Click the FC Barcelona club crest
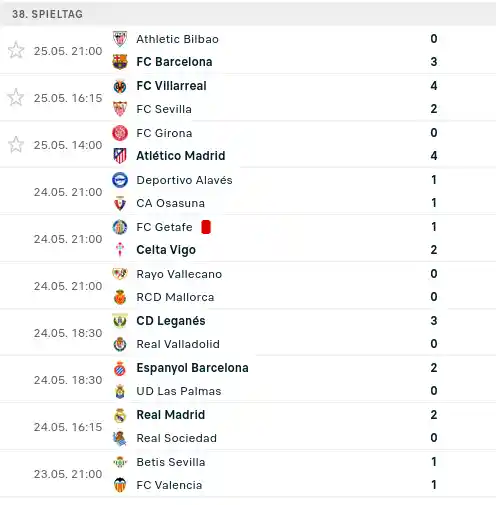The width and height of the screenshot is (496, 505). pos(120,62)
